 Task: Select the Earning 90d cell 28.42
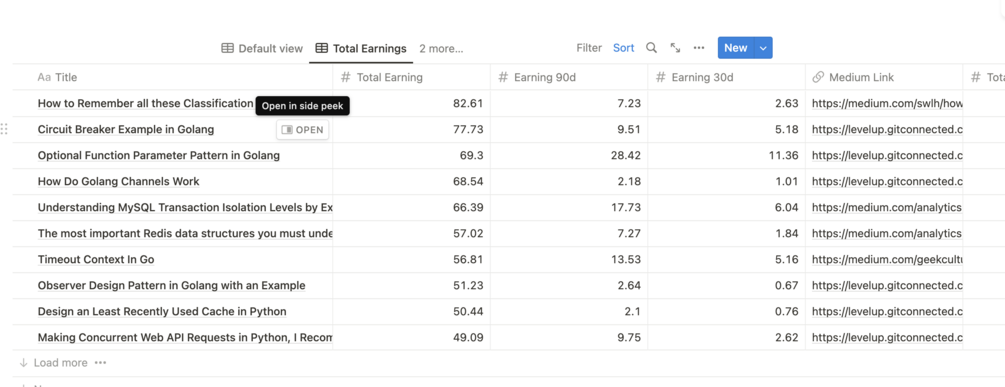[x=569, y=155]
